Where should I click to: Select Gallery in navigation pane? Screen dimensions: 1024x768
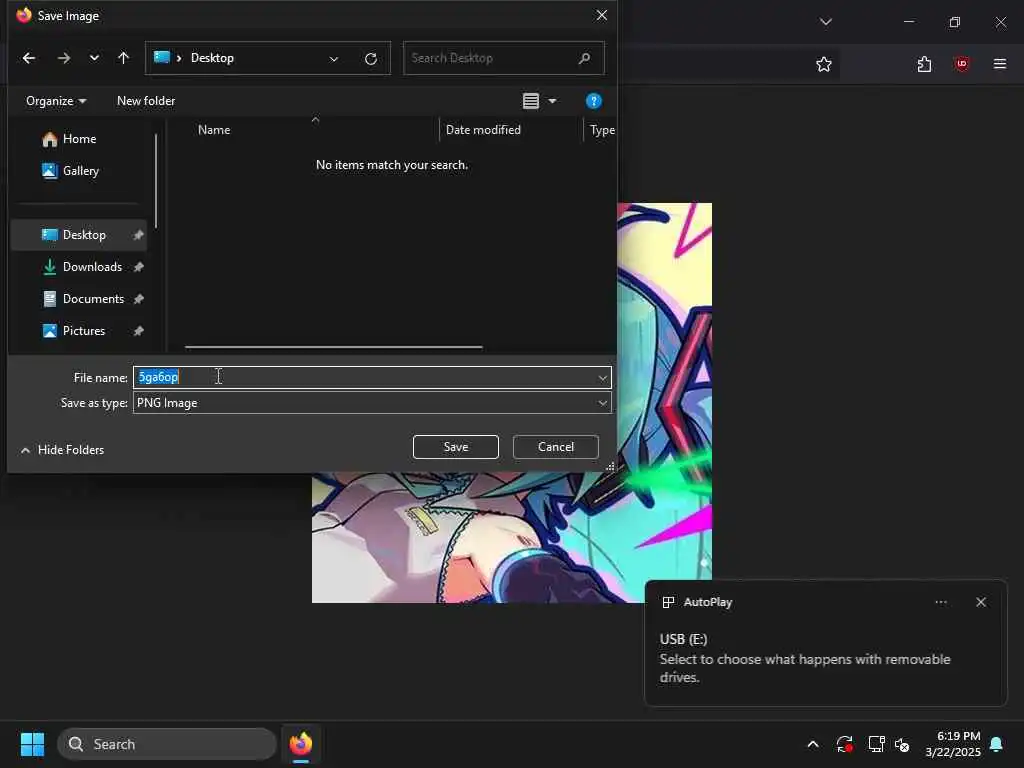coord(80,171)
